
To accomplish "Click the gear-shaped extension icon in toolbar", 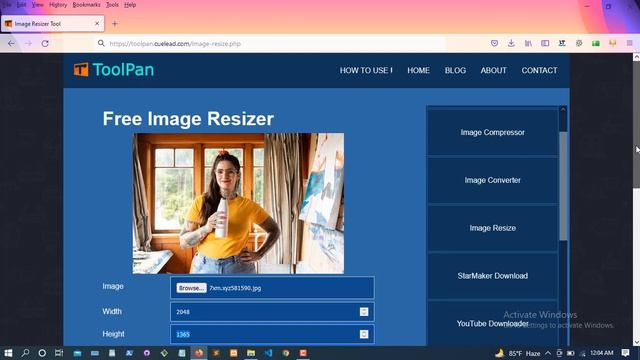I will pyautogui.click(x=579, y=43).
